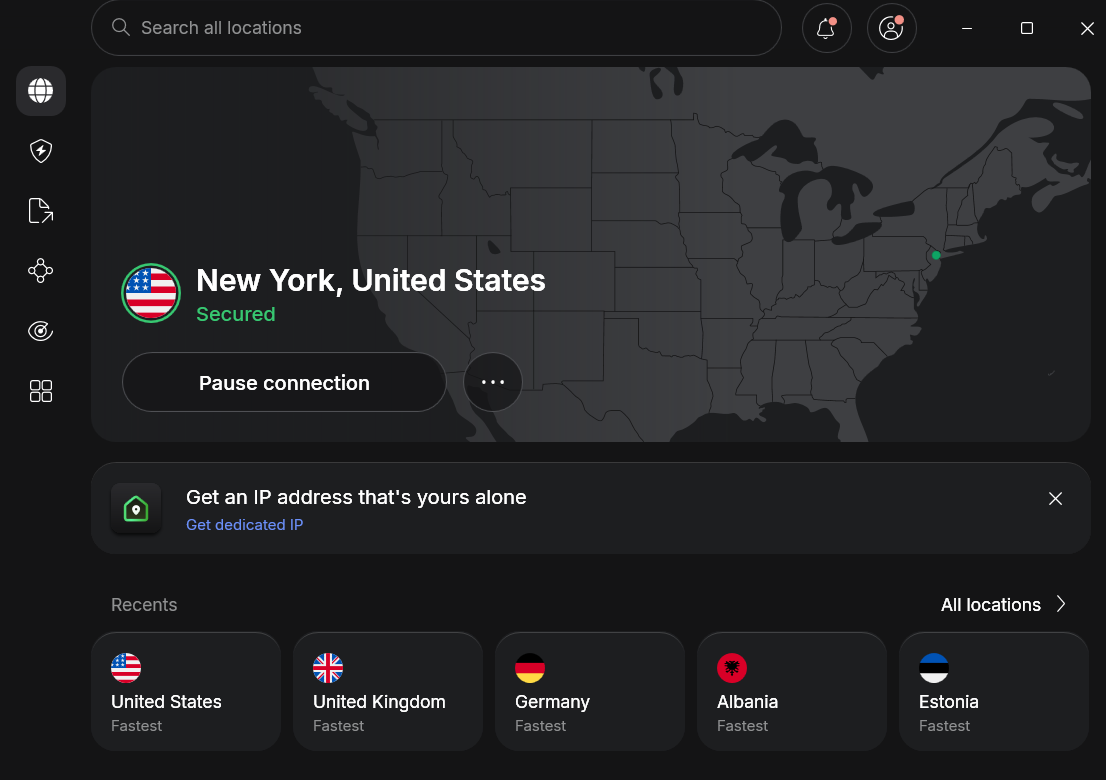Screen dimensions: 1106x780
Task: Connect to Estonia fastest server
Action: (x=993, y=691)
